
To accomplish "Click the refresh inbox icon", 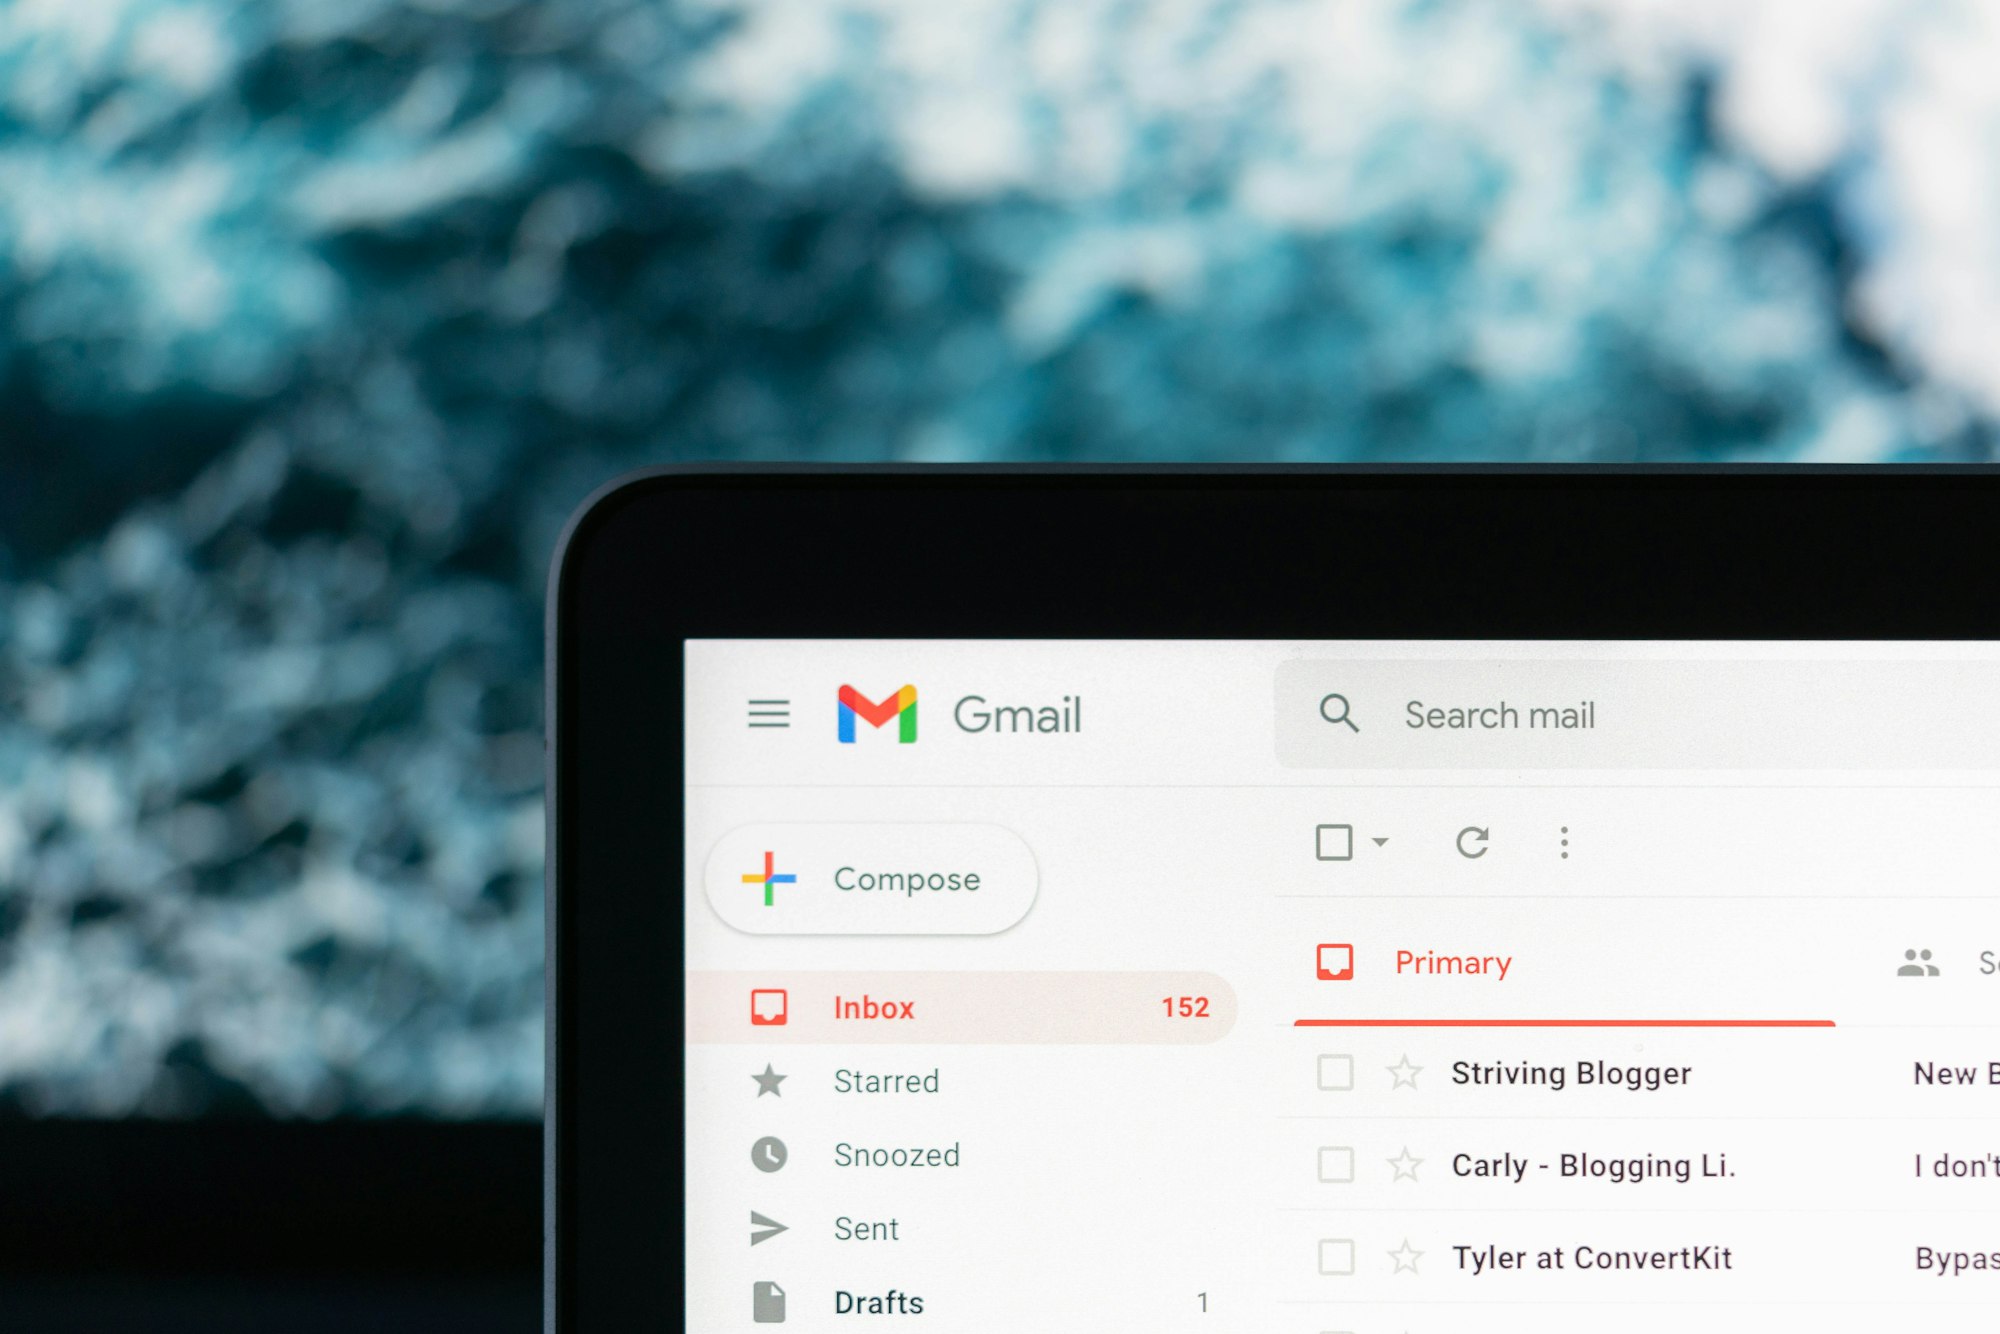I will pyautogui.click(x=1473, y=841).
